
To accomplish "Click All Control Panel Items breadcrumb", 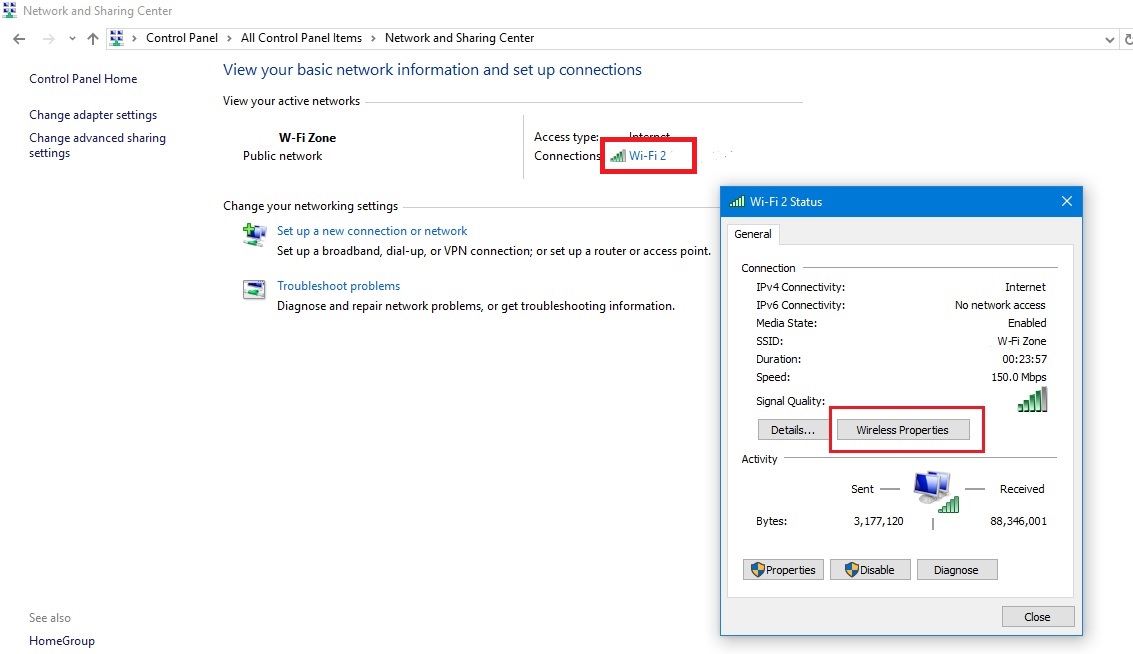I will 301,38.
